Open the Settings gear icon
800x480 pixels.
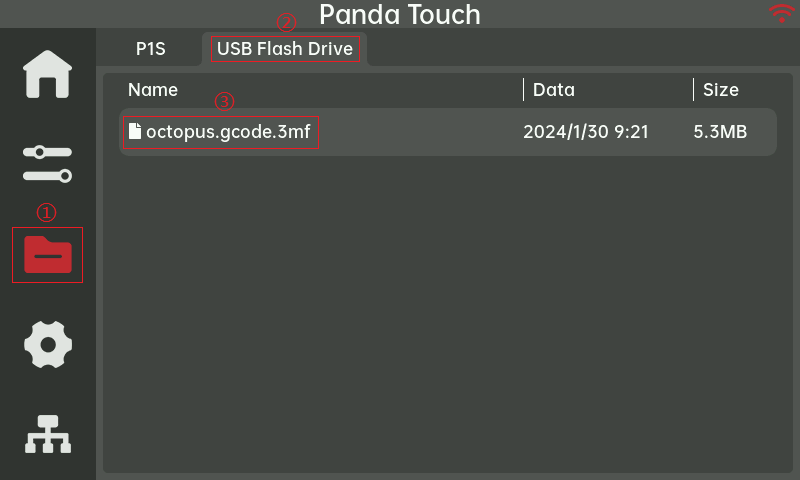48,345
